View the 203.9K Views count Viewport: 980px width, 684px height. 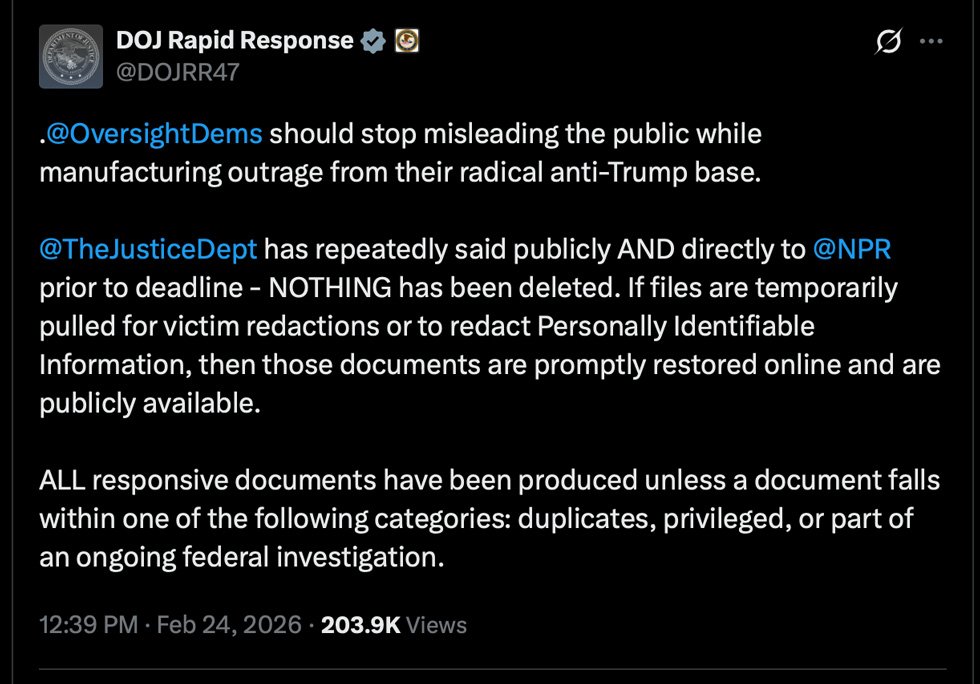(394, 625)
